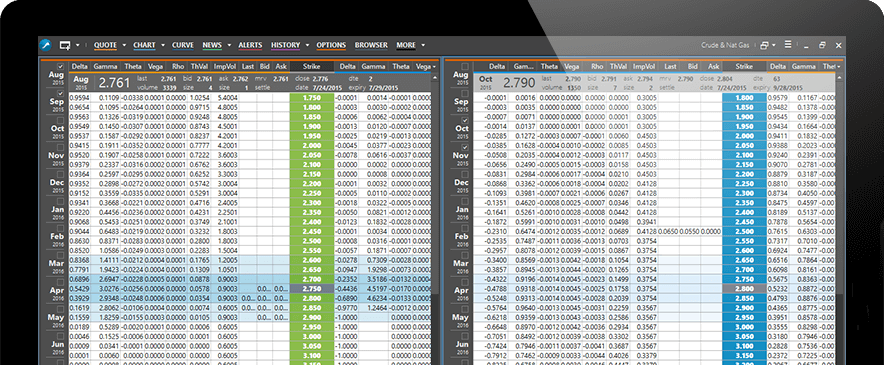Viewport: 884px width, 365px height.
Task: Select blue strike cell 3.150
Action: pyautogui.click(x=744, y=355)
